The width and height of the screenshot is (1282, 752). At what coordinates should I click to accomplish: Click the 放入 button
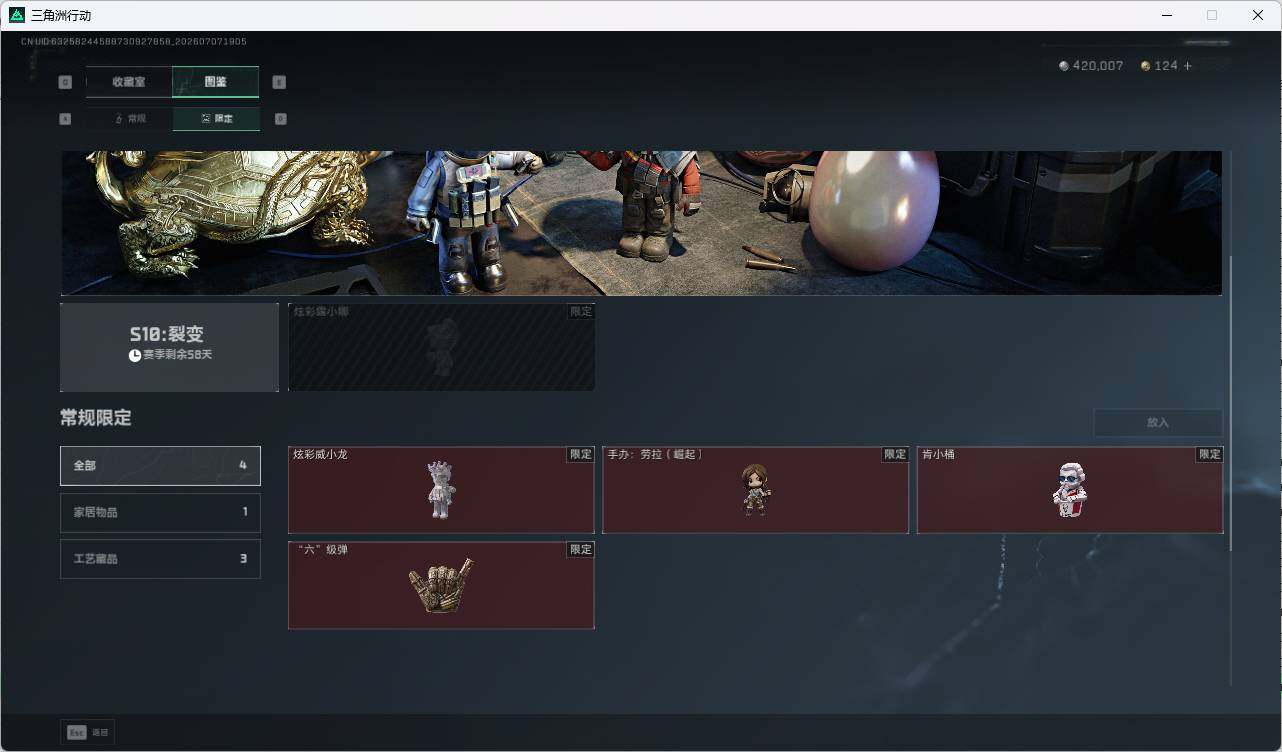[1158, 422]
